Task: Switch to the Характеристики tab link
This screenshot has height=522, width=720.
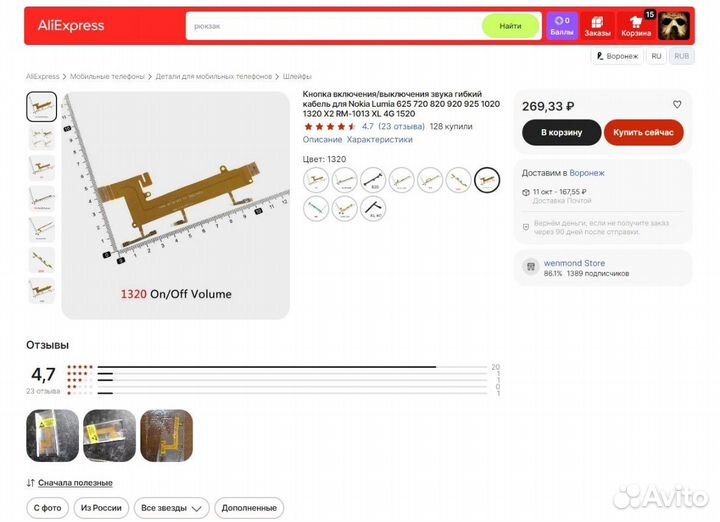Action: [x=379, y=140]
